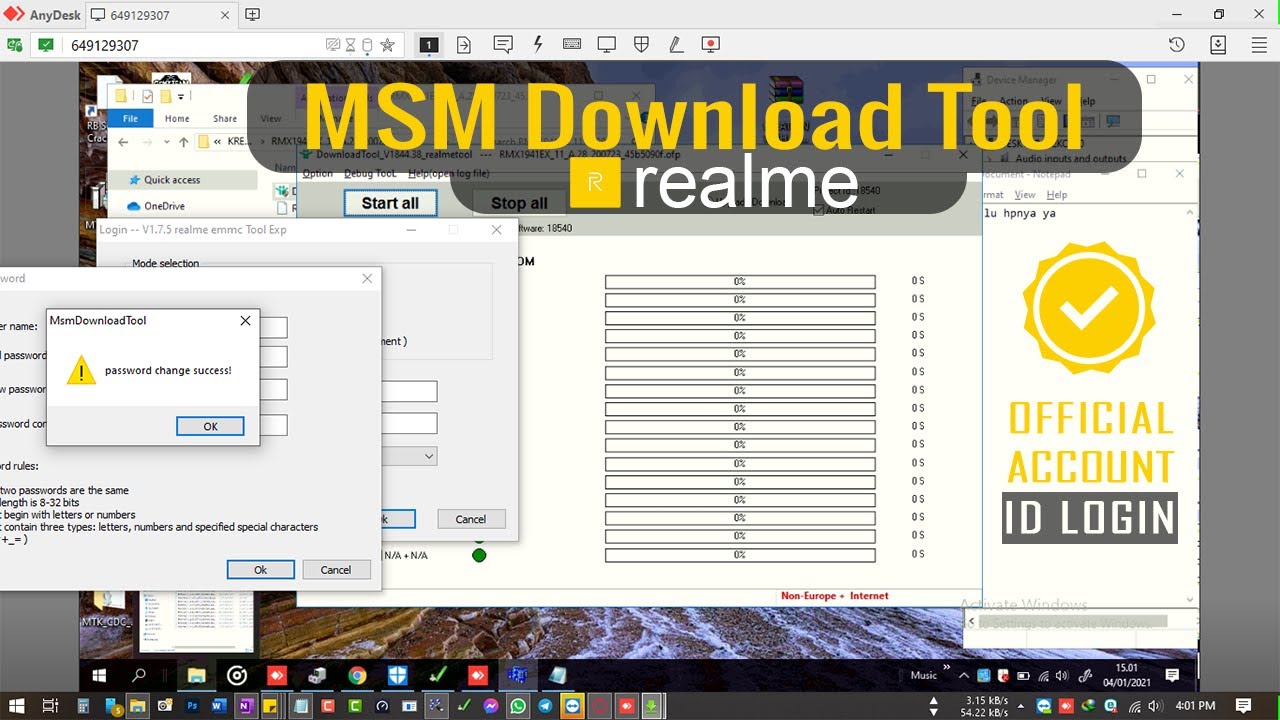Open OneNote from local taskbar
Viewport: 1280px width, 720px height.
tap(246, 706)
